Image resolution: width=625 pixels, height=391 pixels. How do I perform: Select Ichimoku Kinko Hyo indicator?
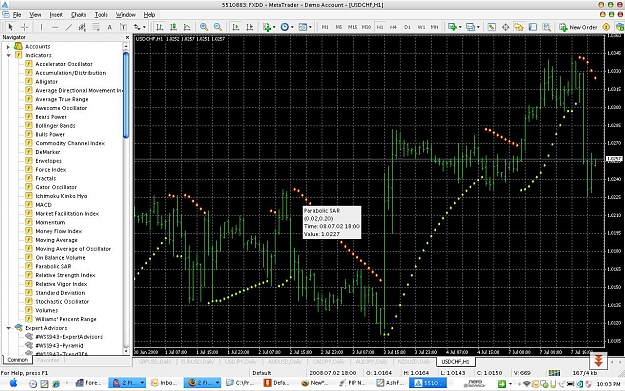61,196
